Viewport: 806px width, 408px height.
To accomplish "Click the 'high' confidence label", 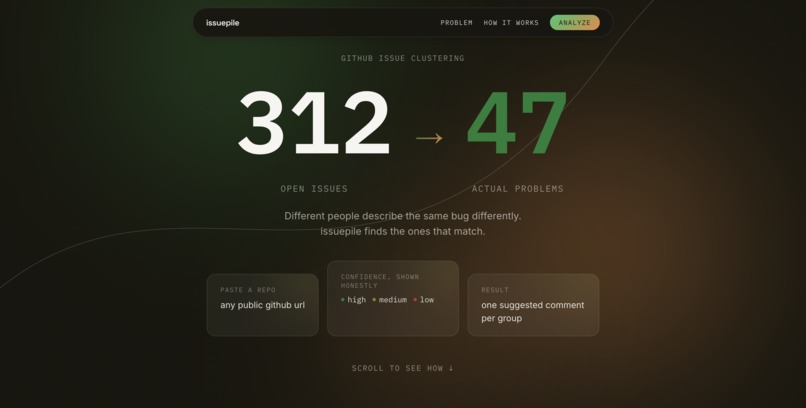I will 357,300.
